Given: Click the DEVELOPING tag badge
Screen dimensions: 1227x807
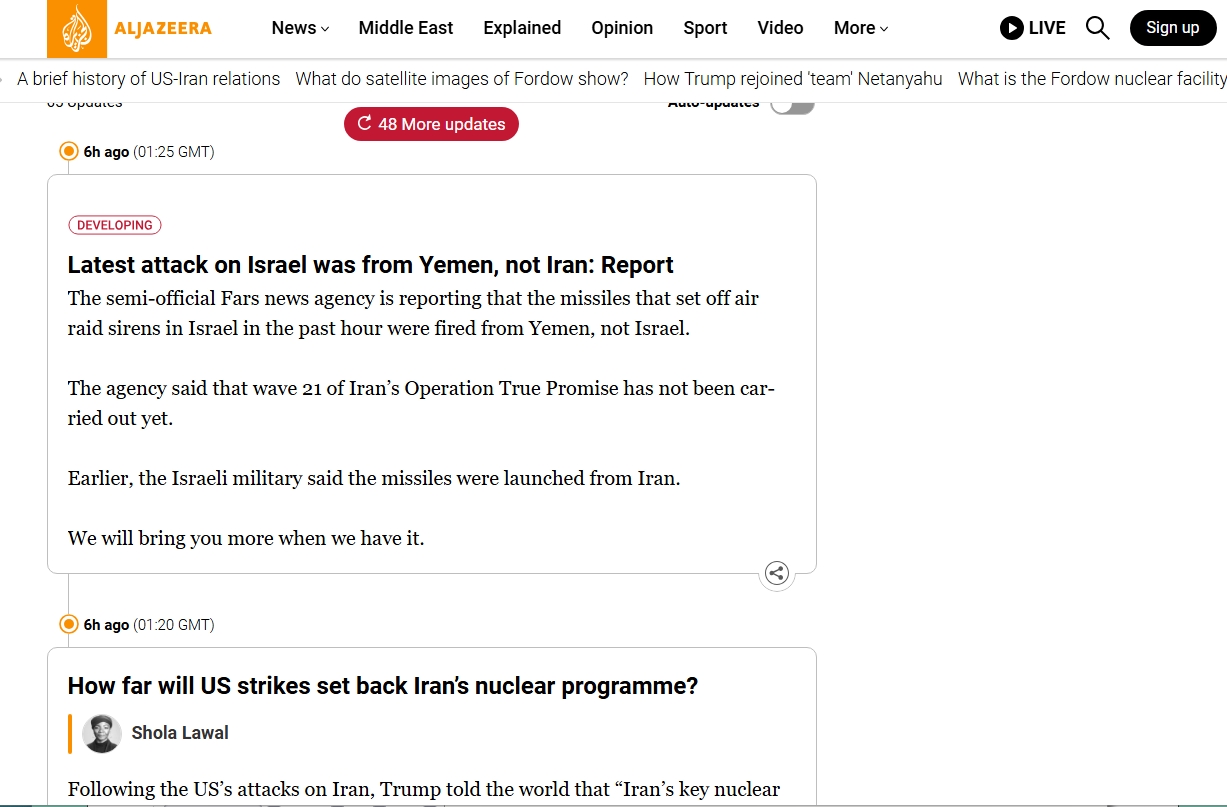Looking at the screenshot, I should (115, 225).
